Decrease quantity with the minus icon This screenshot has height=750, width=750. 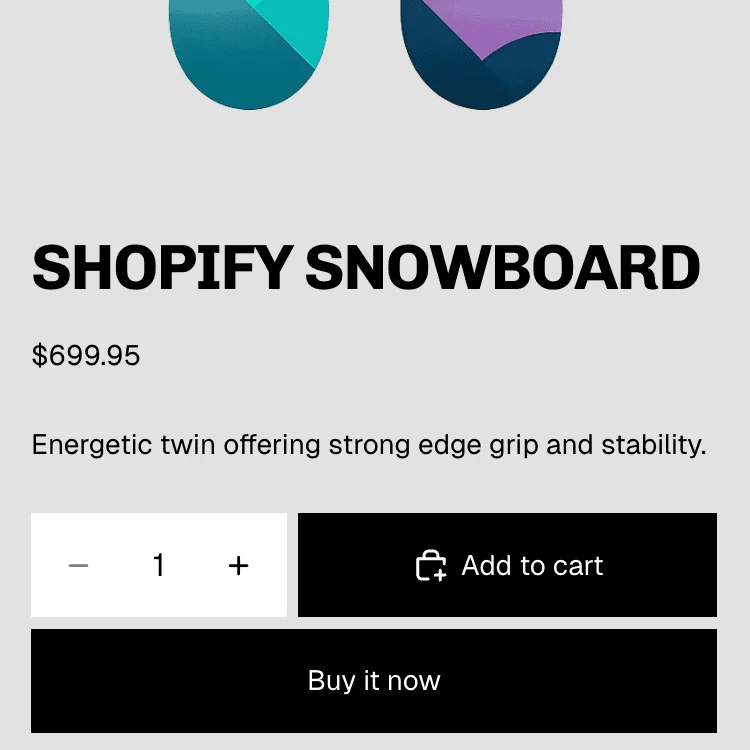point(79,566)
